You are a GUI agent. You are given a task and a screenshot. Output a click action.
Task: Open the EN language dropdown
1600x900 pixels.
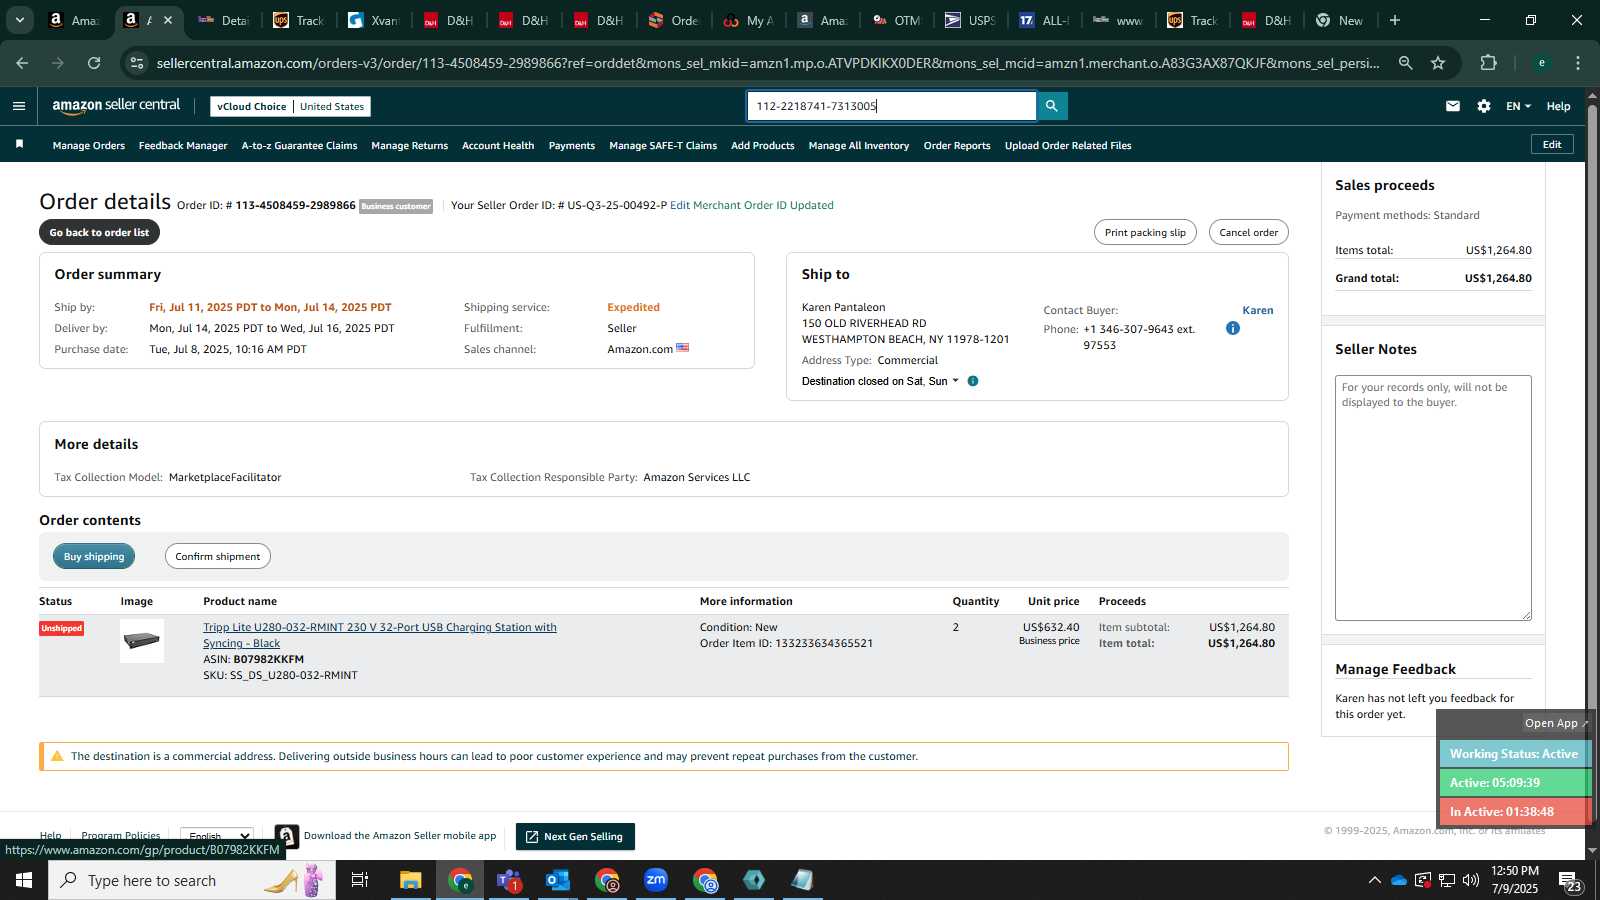(x=1518, y=106)
